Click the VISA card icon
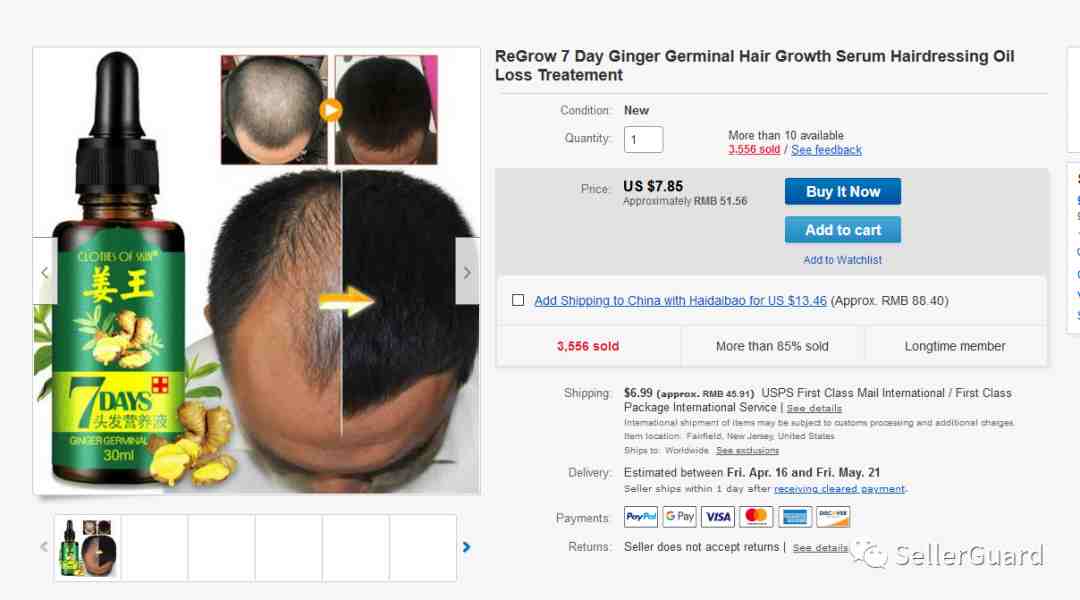The width and height of the screenshot is (1080, 600). (x=718, y=517)
